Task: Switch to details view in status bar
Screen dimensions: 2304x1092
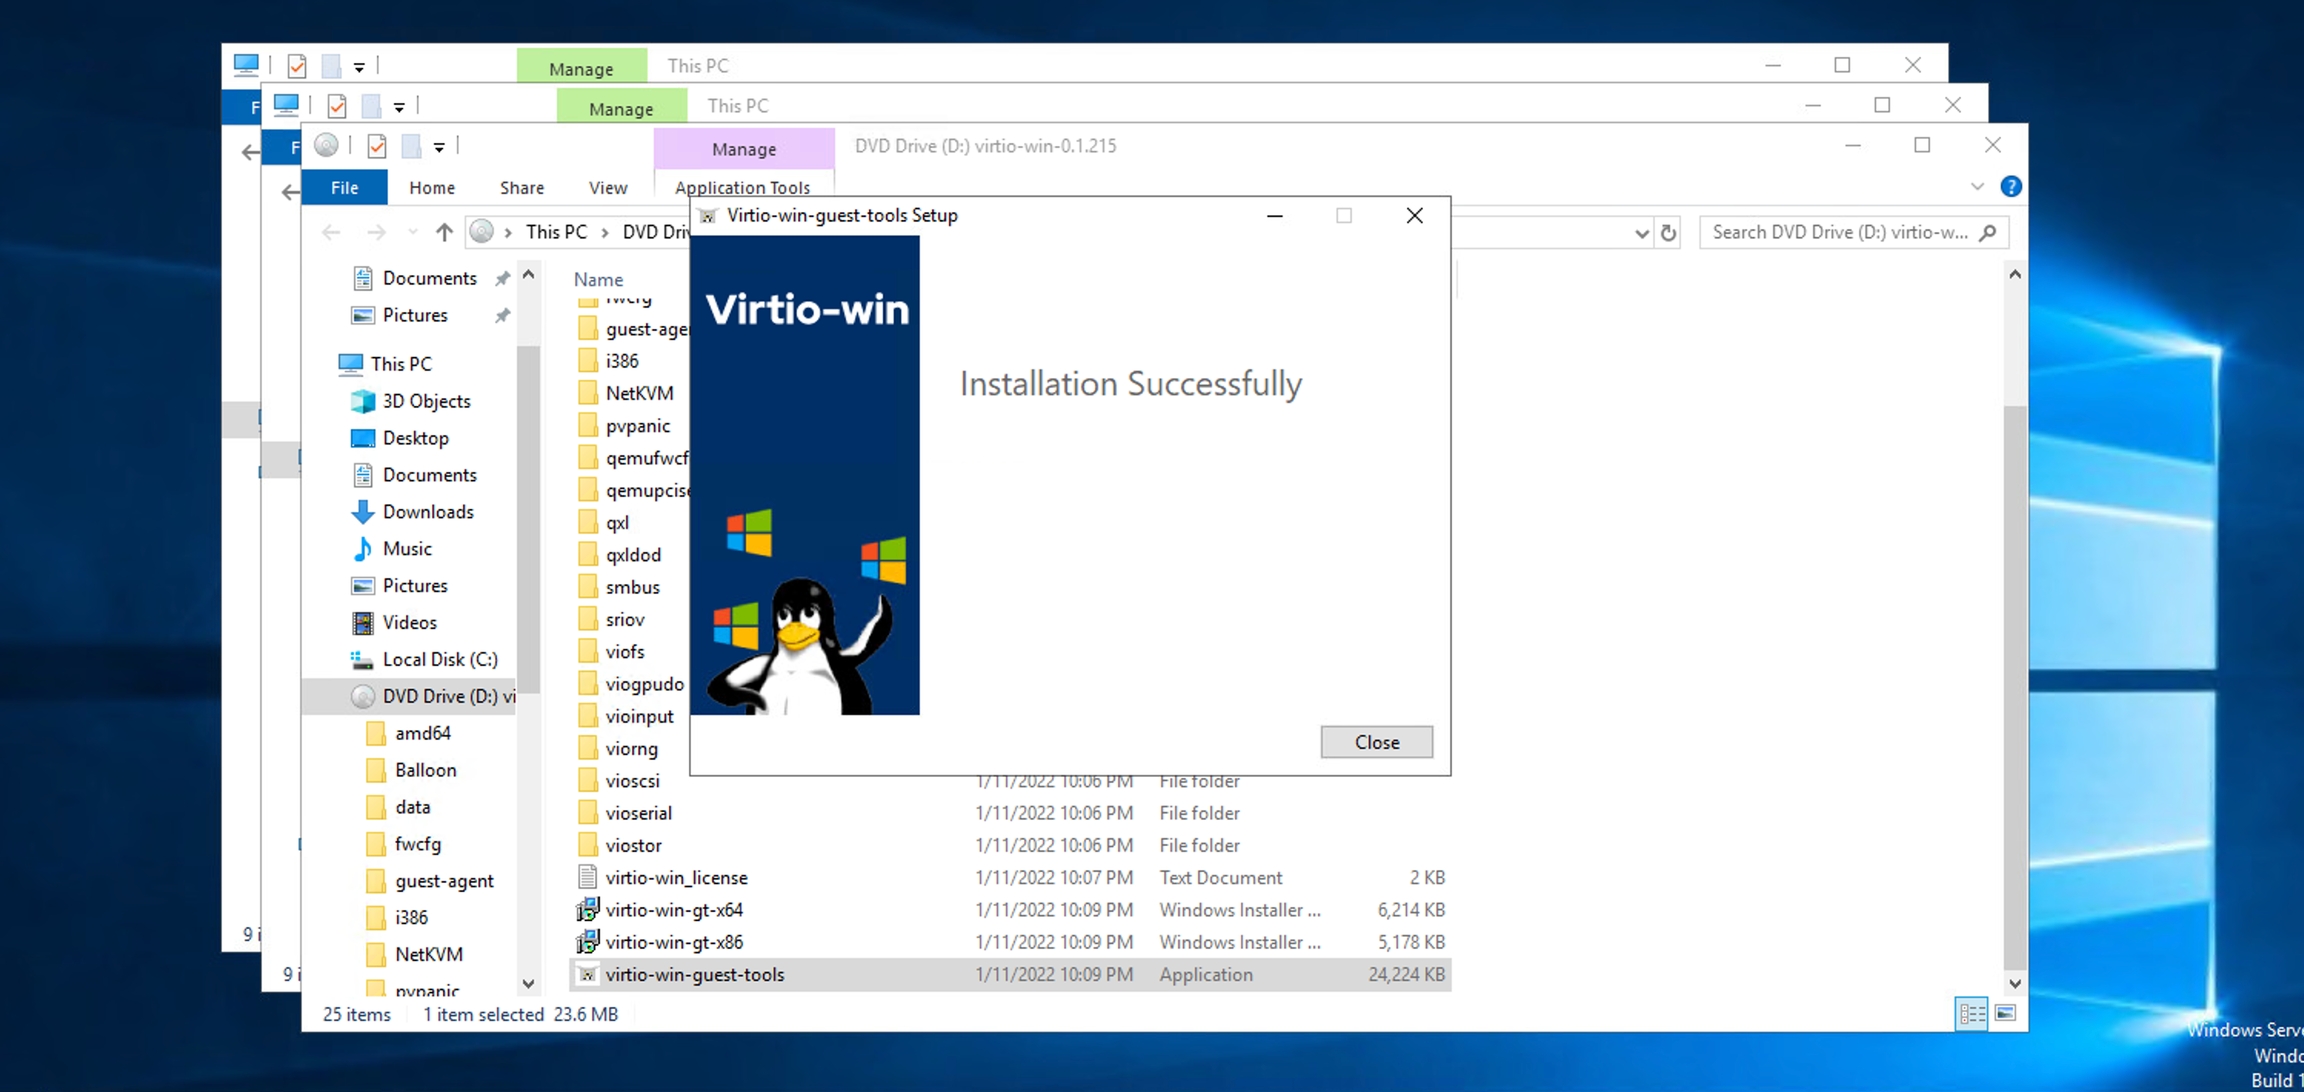Action: point(1971,1014)
